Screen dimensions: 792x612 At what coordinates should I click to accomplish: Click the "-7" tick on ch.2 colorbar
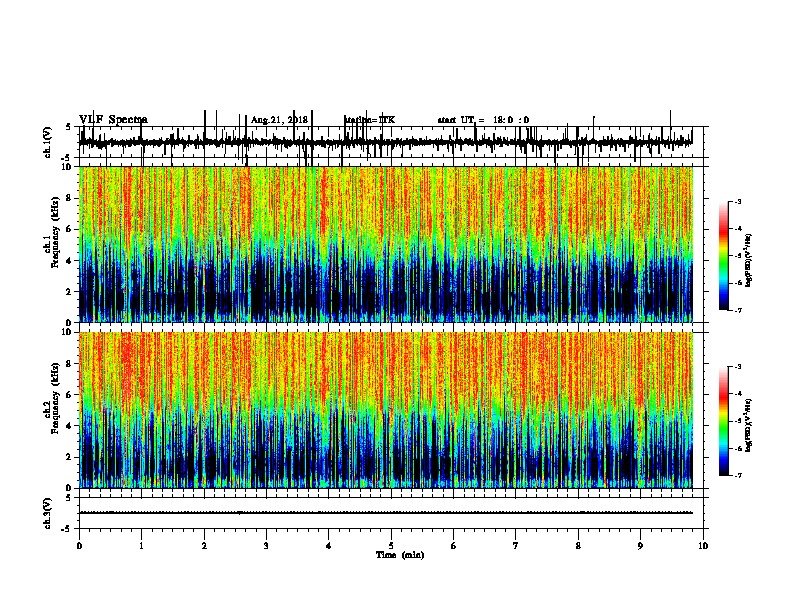[737, 475]
